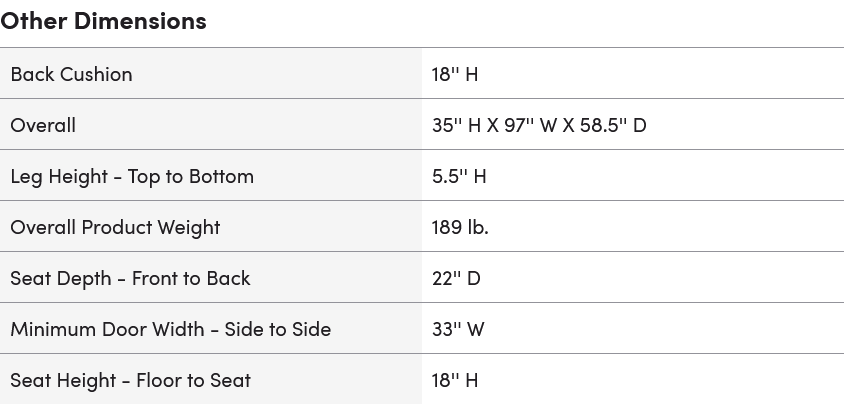
Task: Select the "Front to Back" text
Action: tap(191, 277)
